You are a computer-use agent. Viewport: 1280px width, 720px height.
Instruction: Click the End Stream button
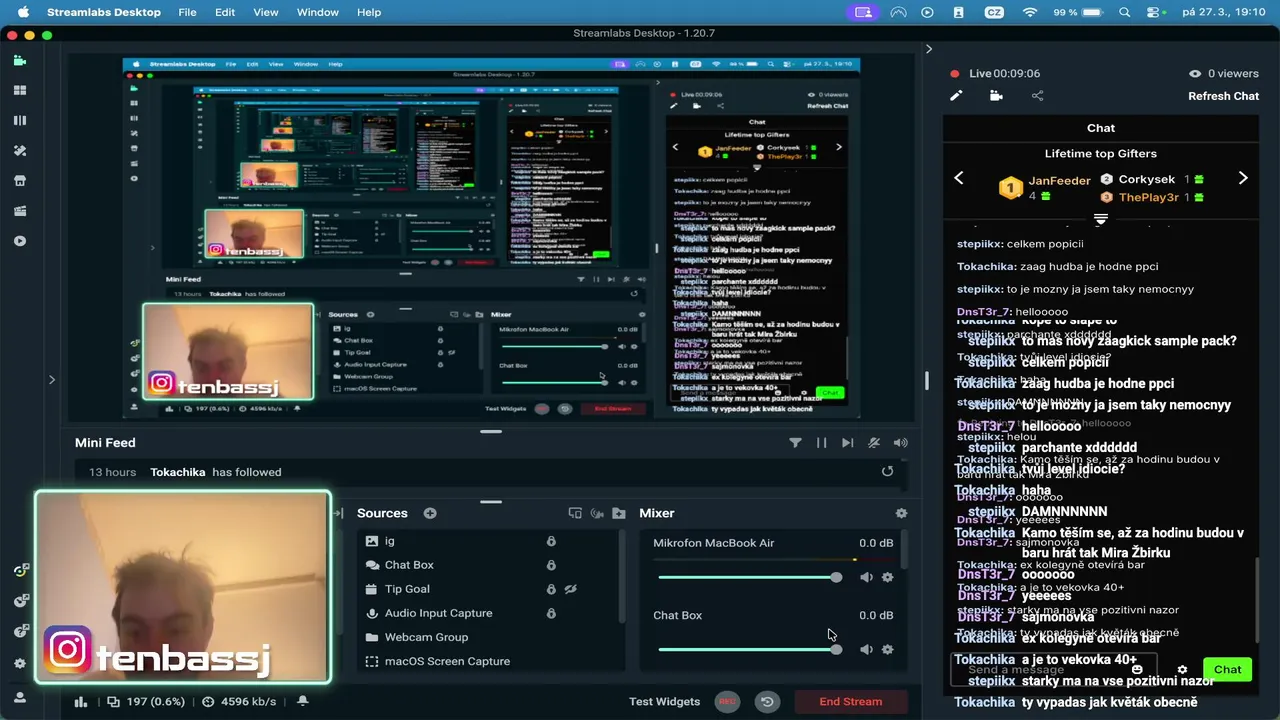pyautogui.click(x=851, y=702)
